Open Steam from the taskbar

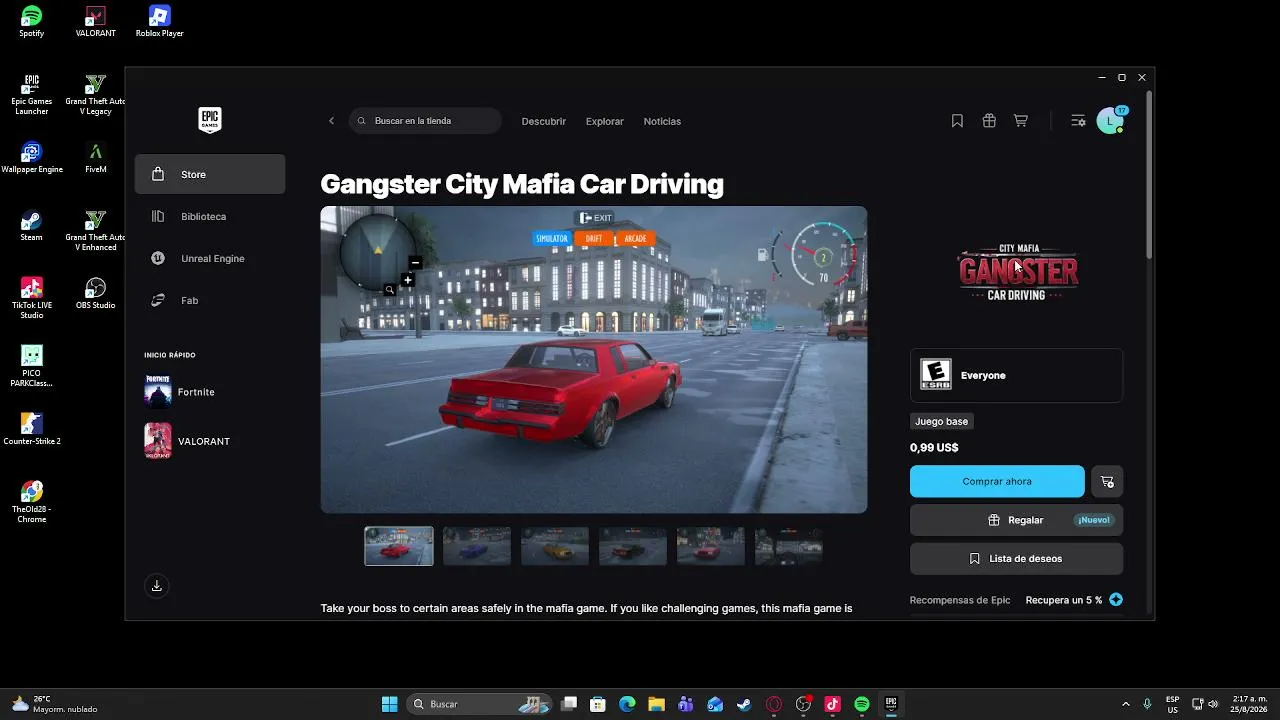pos(744,704)
